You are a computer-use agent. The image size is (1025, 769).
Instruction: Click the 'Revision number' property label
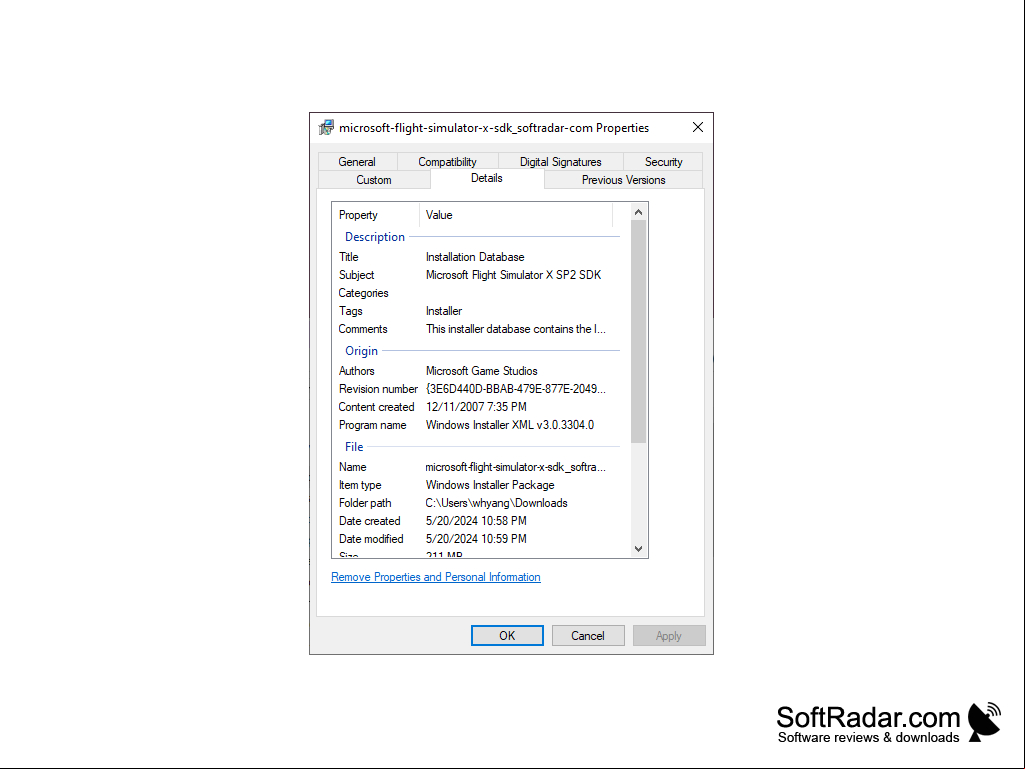[378, 389]
